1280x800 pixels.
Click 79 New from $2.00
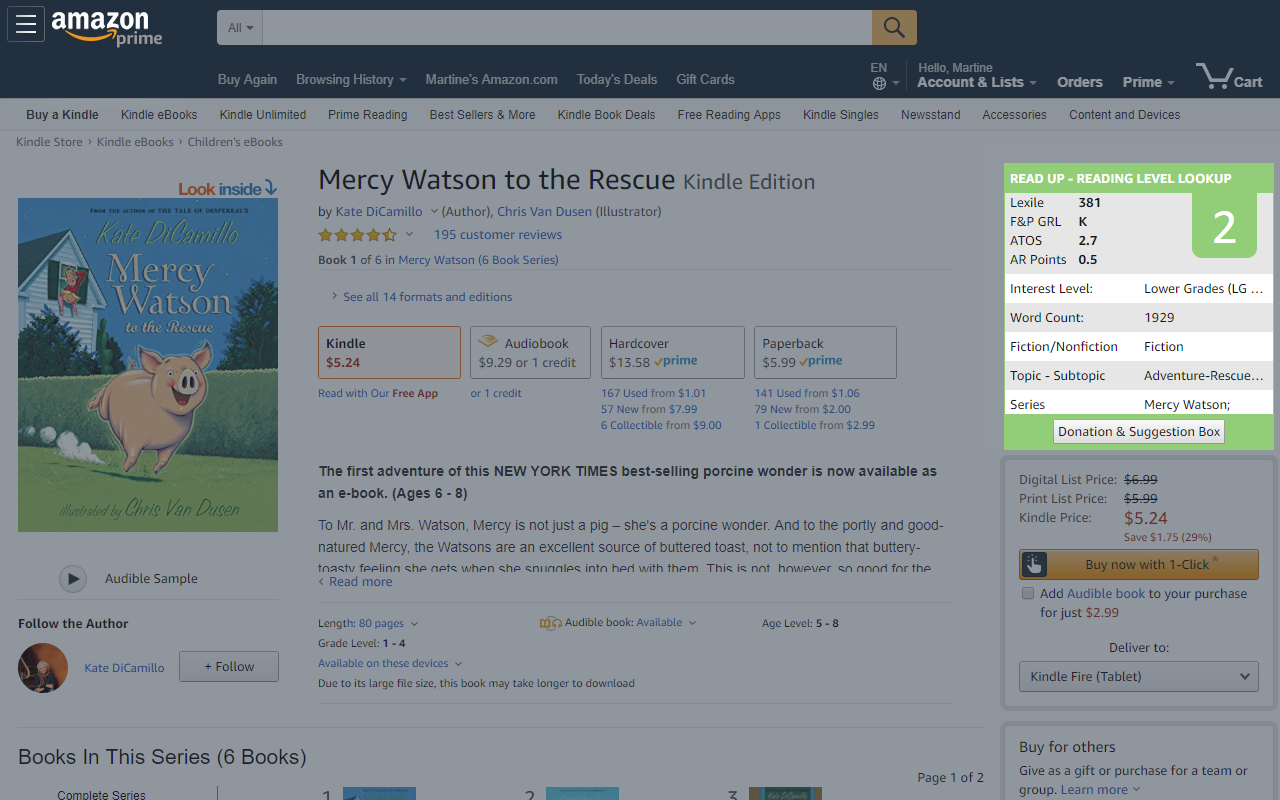pyautogui.click(x=803, y=409)
